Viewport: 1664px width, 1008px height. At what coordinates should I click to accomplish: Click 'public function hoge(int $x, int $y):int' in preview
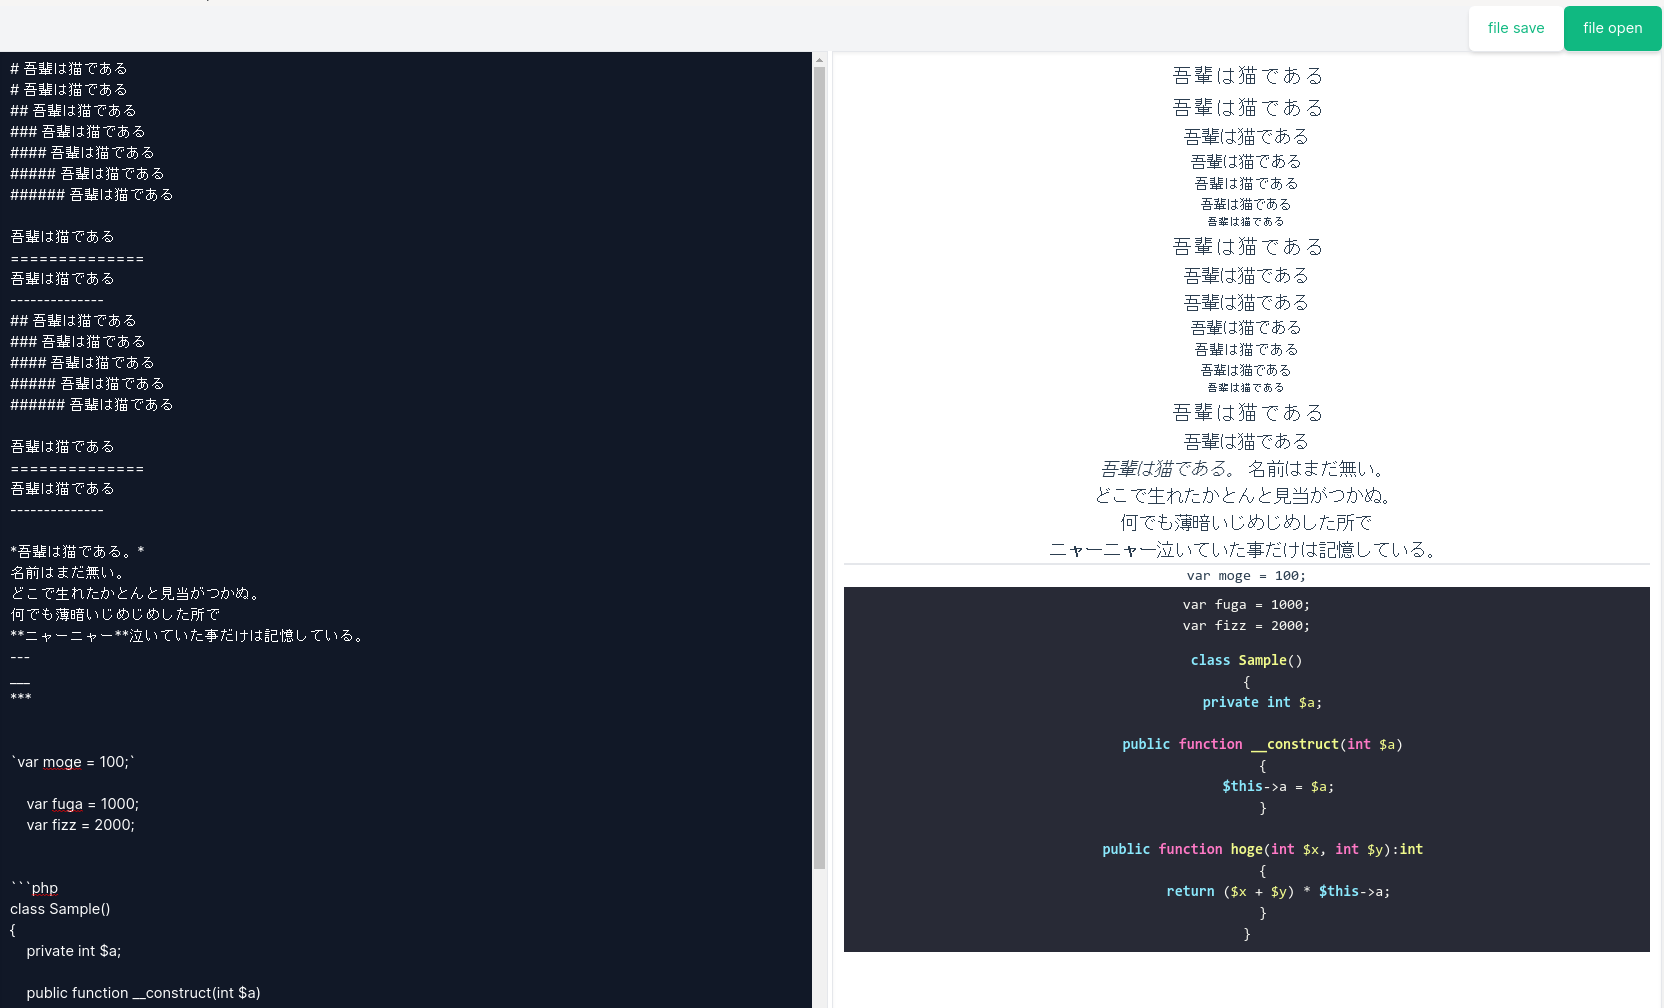coord(1262,849)
